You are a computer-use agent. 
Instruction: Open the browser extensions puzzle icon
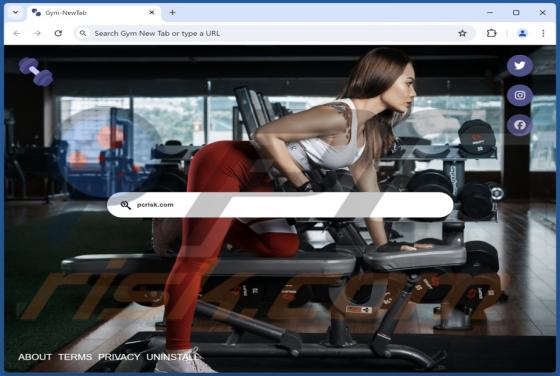coord(491,33)
